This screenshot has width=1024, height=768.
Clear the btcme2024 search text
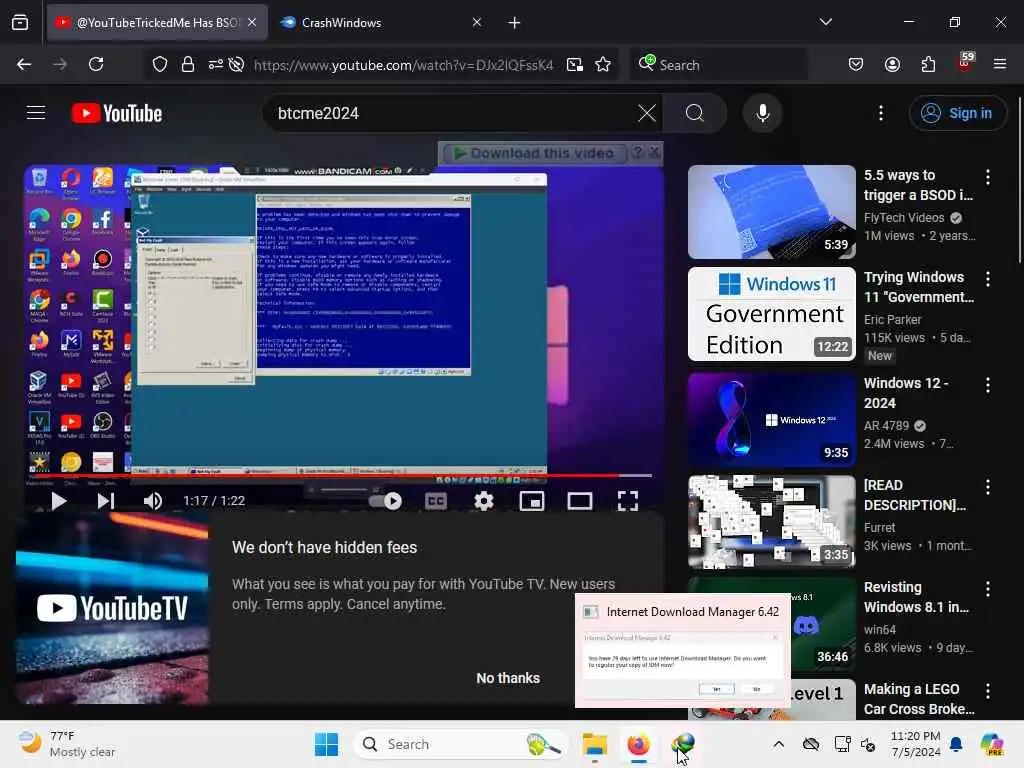pos(647,113)
